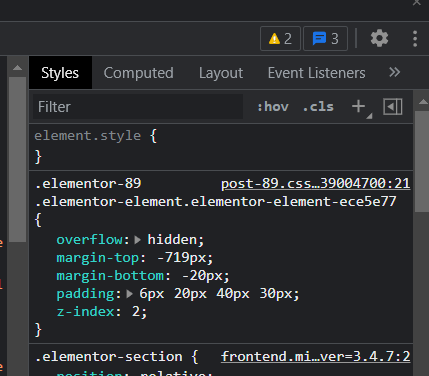Expand the padding shorthand property triangle
The height and width of the screenshot is (376, 429).
[129, 294]
